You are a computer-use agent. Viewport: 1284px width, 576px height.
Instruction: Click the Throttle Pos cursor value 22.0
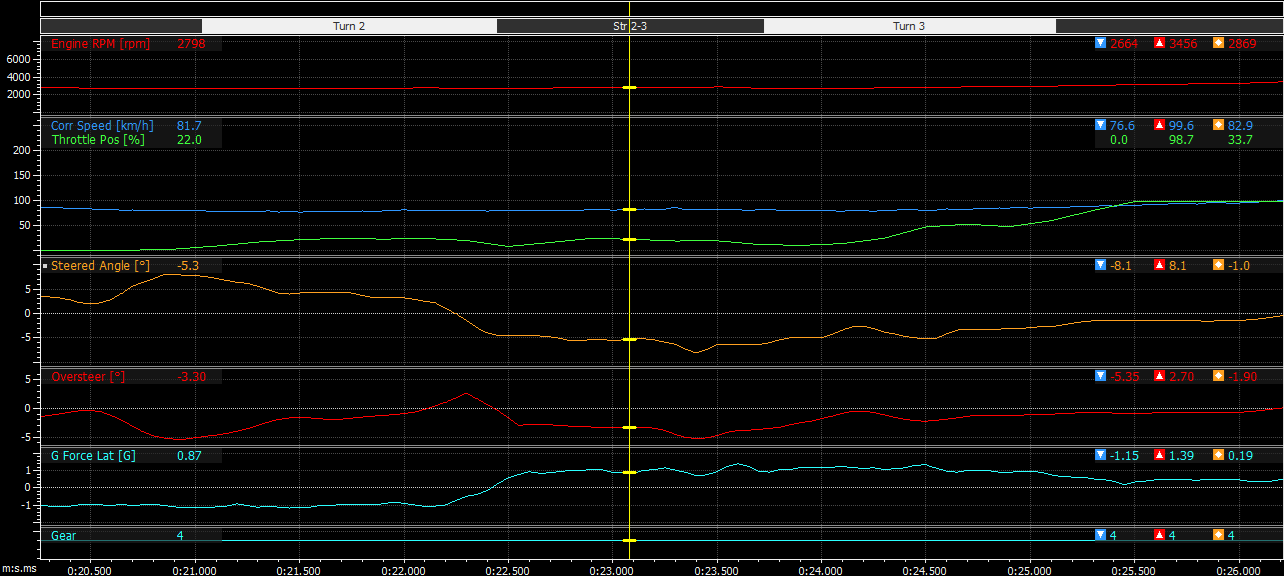[x=189, y=140]
